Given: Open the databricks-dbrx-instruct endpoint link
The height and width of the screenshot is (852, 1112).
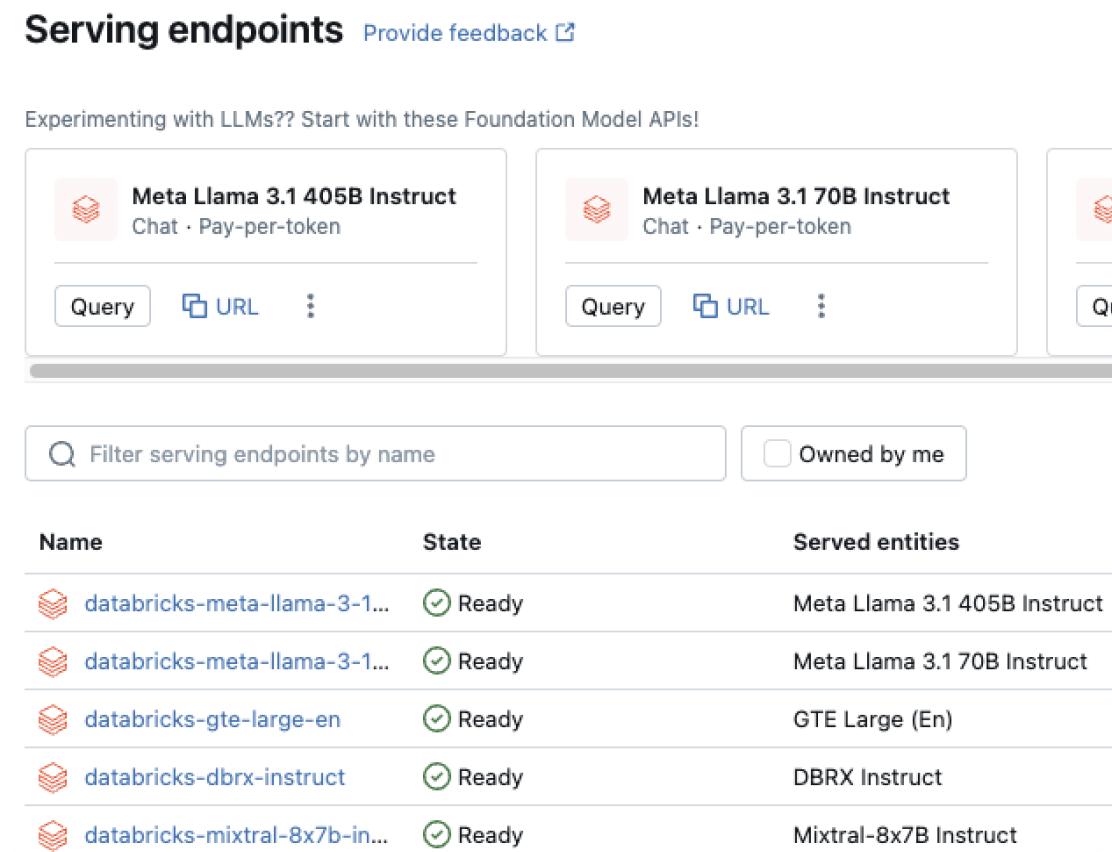Looking at the screenshot, I should (x=214, y=777).
